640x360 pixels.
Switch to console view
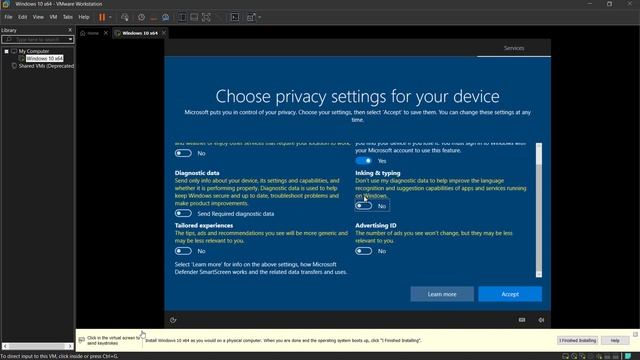coord(235,17)
